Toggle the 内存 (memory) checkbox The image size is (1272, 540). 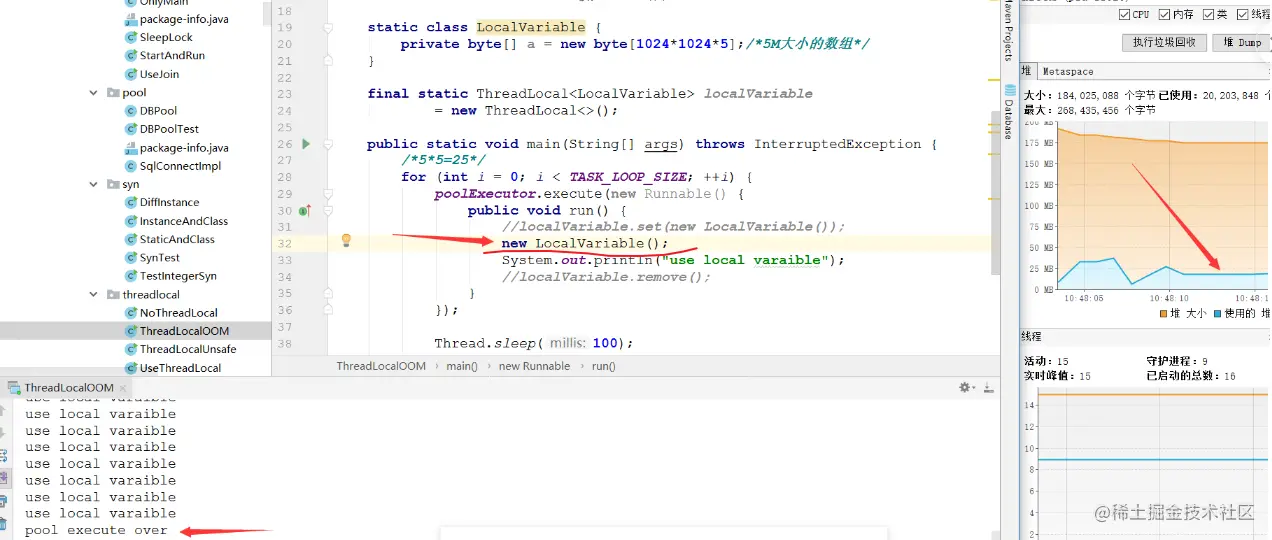point(1166,15)
